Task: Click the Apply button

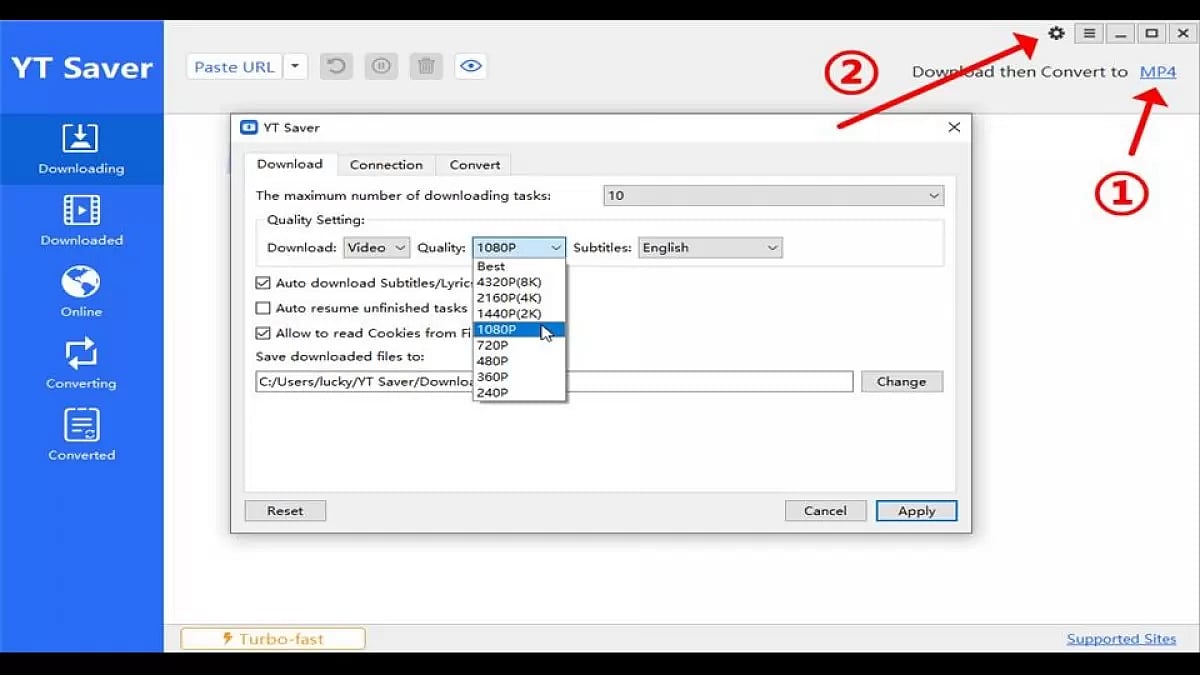Action: click(x=916, y=511)
